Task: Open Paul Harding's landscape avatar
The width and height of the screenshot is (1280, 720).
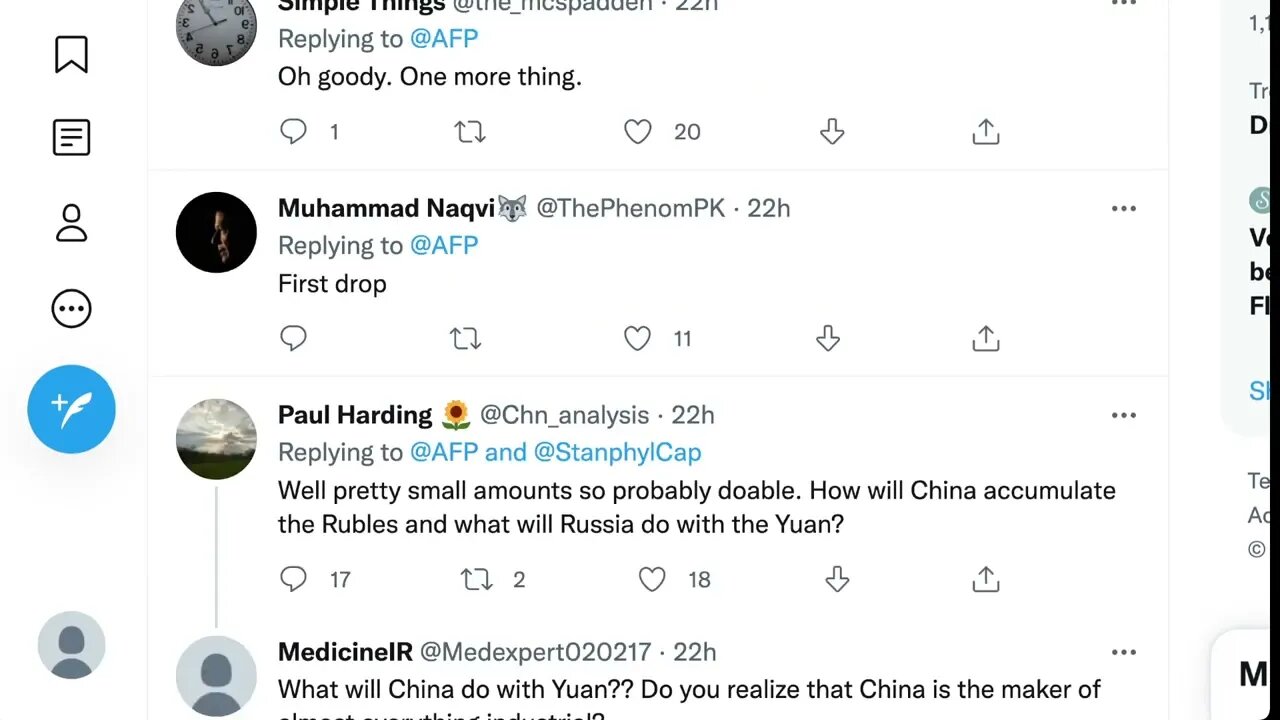Action: (x=216, y=439)
